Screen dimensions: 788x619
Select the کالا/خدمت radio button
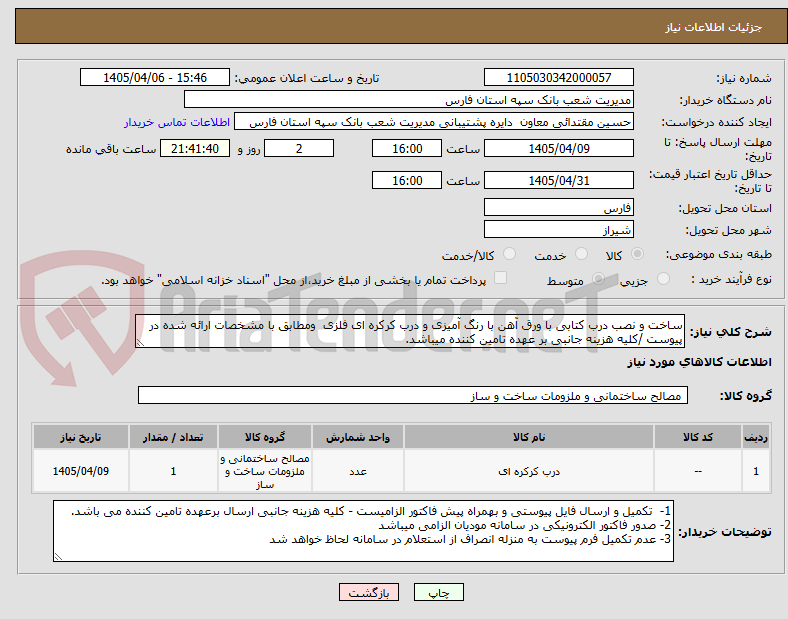tap(509, 254)
